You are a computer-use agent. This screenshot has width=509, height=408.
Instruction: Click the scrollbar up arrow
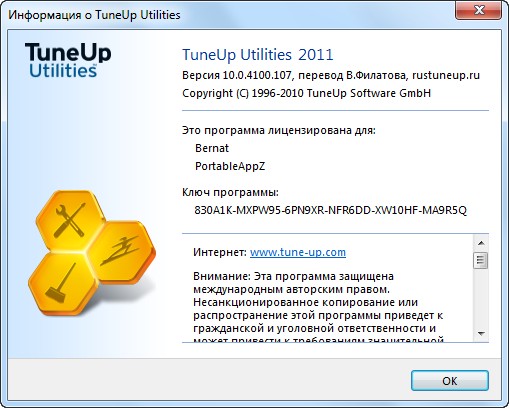[481, 243]
